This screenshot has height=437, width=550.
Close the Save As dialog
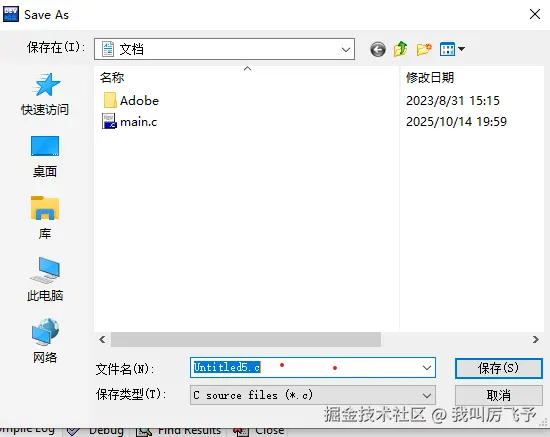[535, 14]
